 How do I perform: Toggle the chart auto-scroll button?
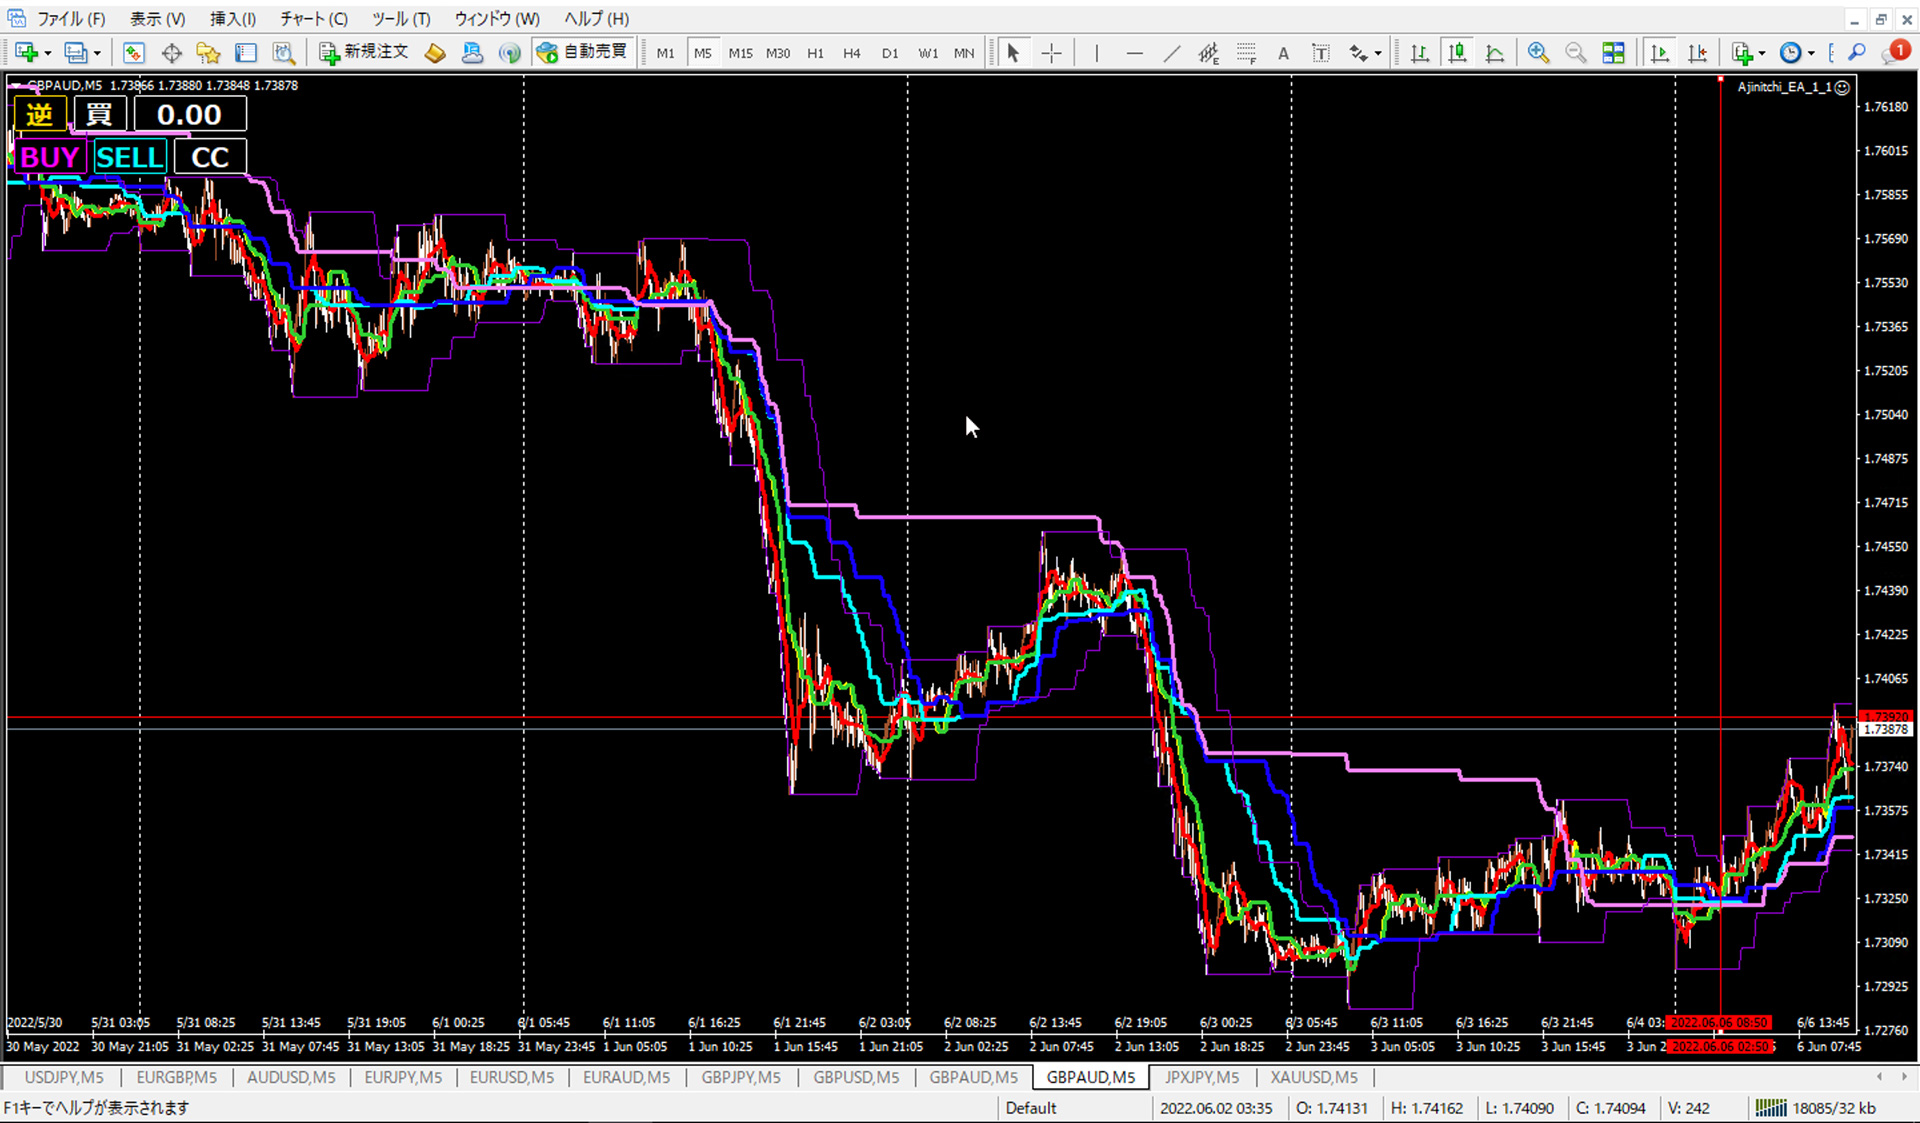click(x=1660, y=53)
